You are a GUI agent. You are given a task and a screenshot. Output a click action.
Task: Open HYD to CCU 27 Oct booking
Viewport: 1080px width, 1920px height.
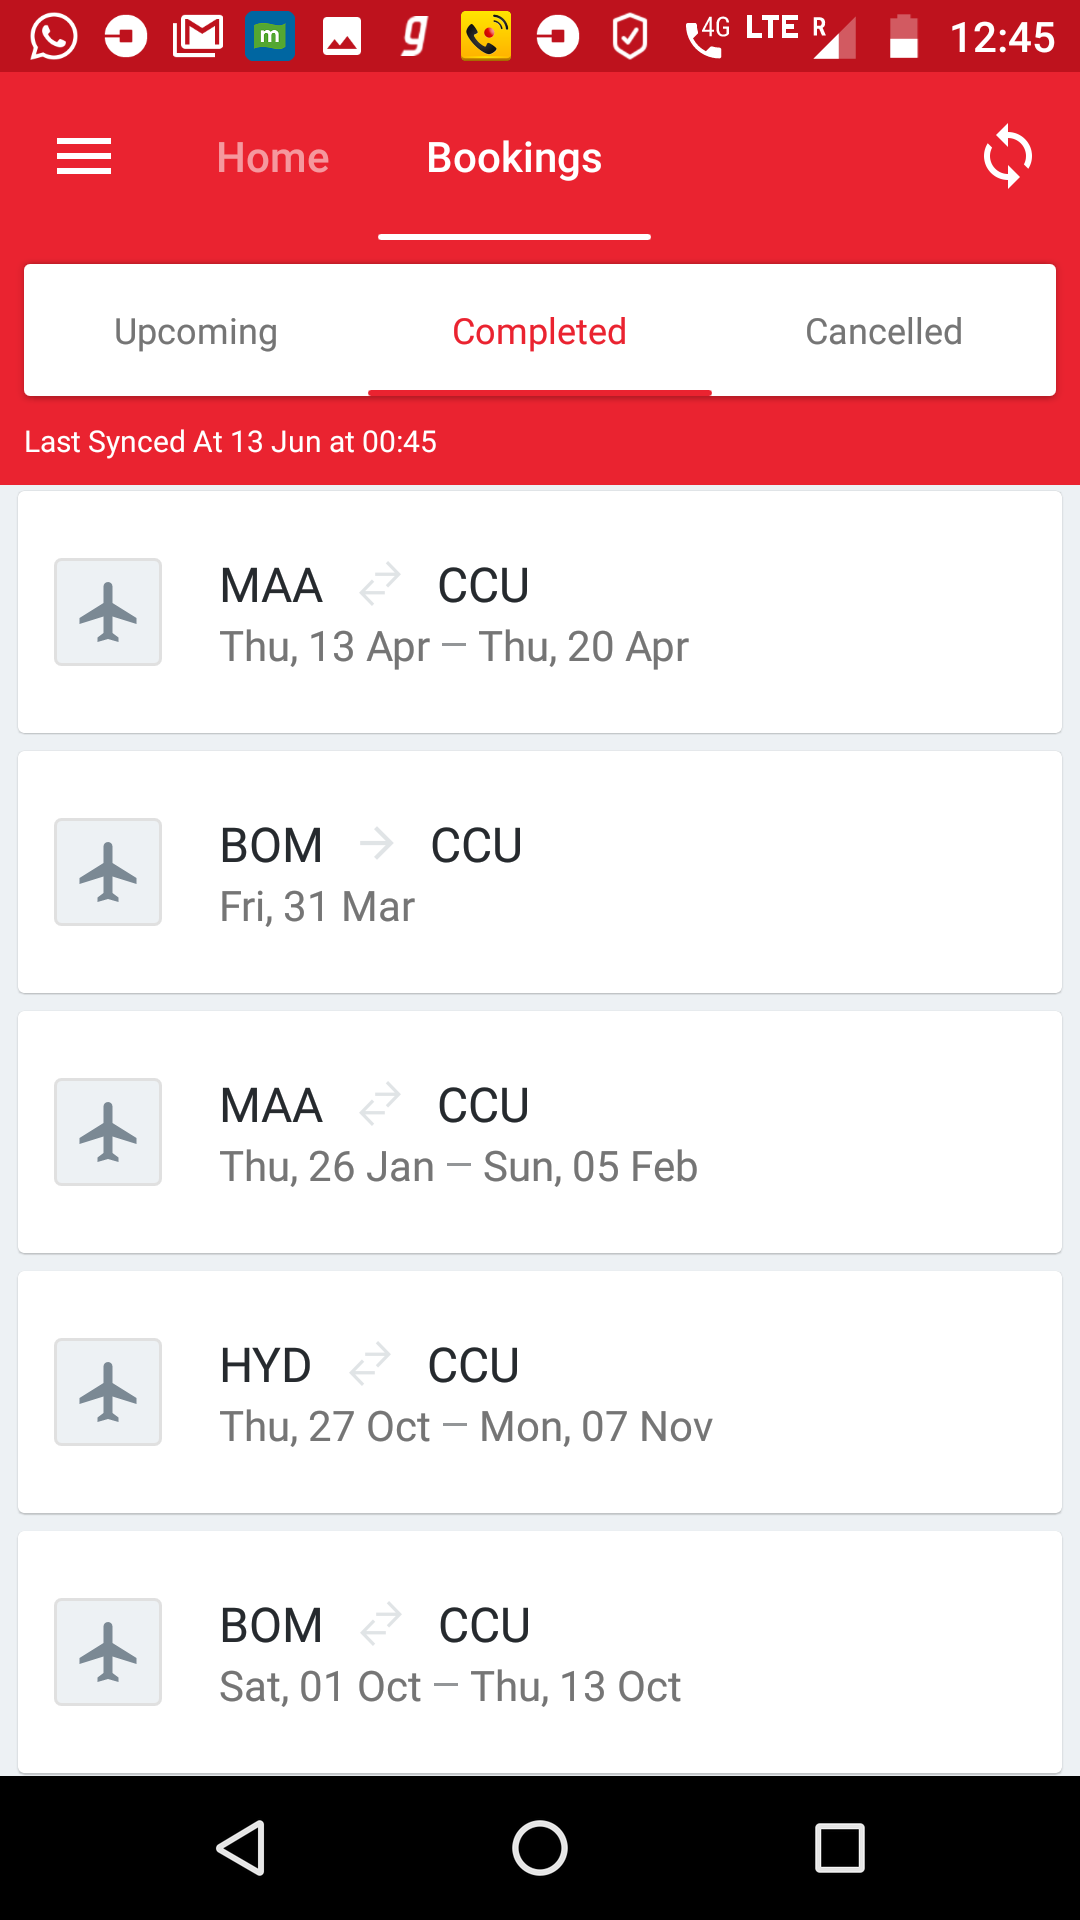coord(540,1392)
